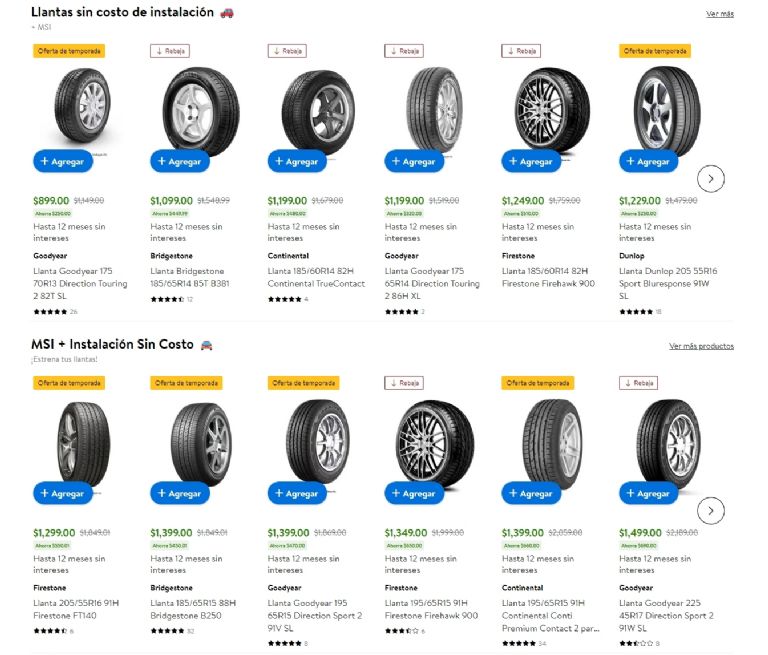Open star ratings for Goodyear 175 70R13 tire
This screenshot has width=768, height=655.
coord(50,312)
